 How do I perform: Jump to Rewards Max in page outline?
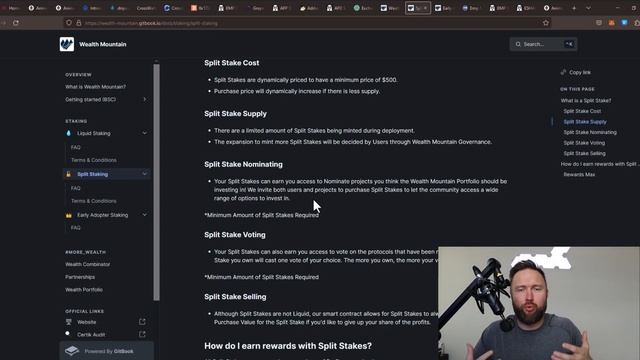(x=579, y=174)
